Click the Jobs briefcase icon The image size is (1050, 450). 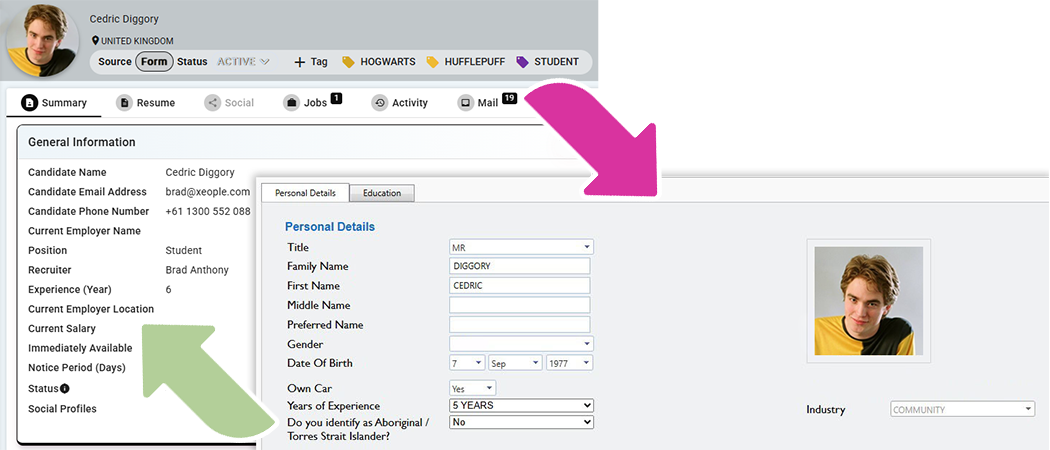pos(291,102)
